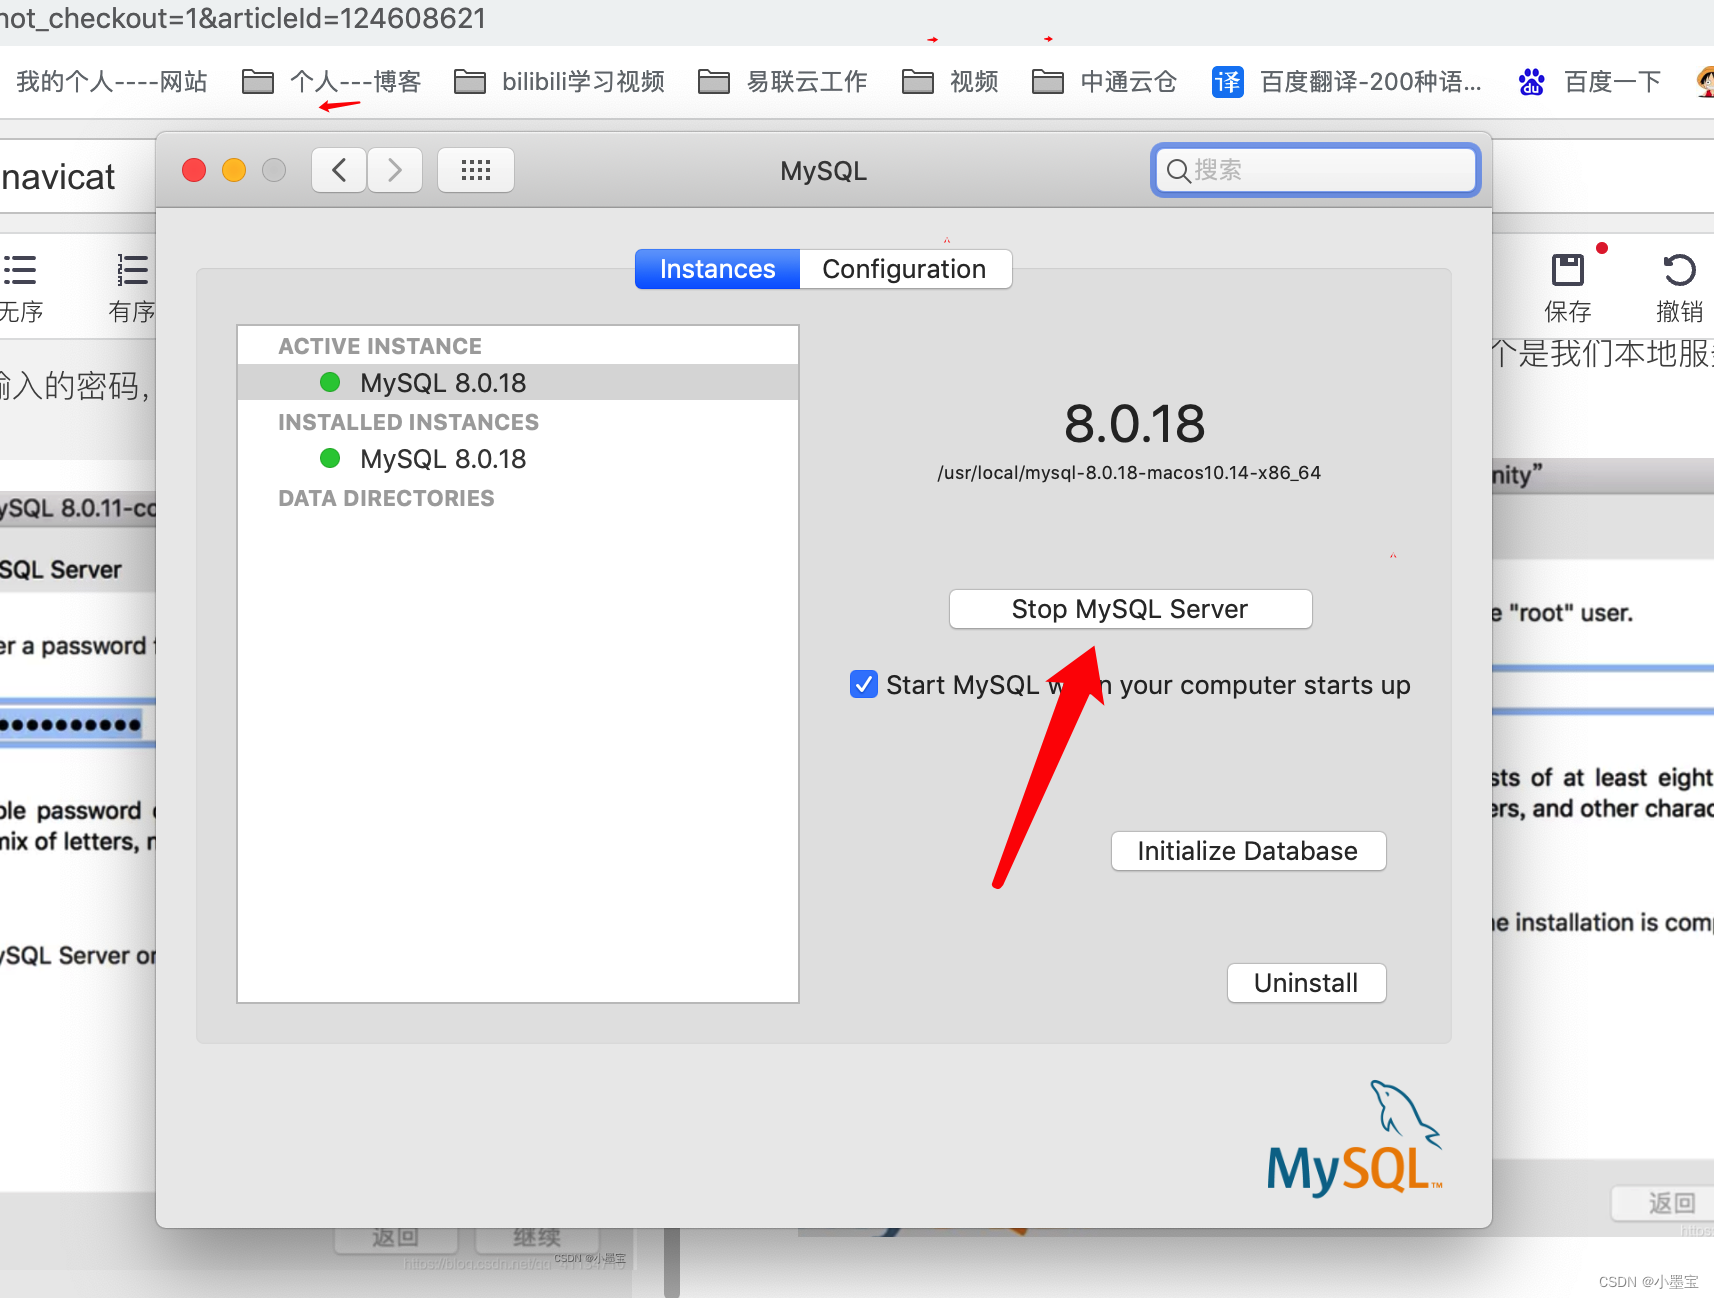Open the 我的个人----网站 bookmark

[111, 82]
